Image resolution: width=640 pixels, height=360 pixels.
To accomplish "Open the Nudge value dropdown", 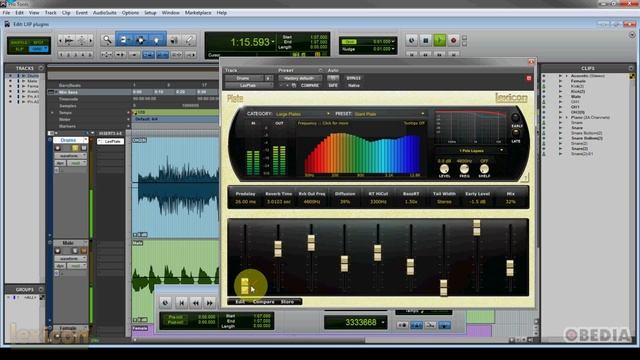I will coord(393,49).
